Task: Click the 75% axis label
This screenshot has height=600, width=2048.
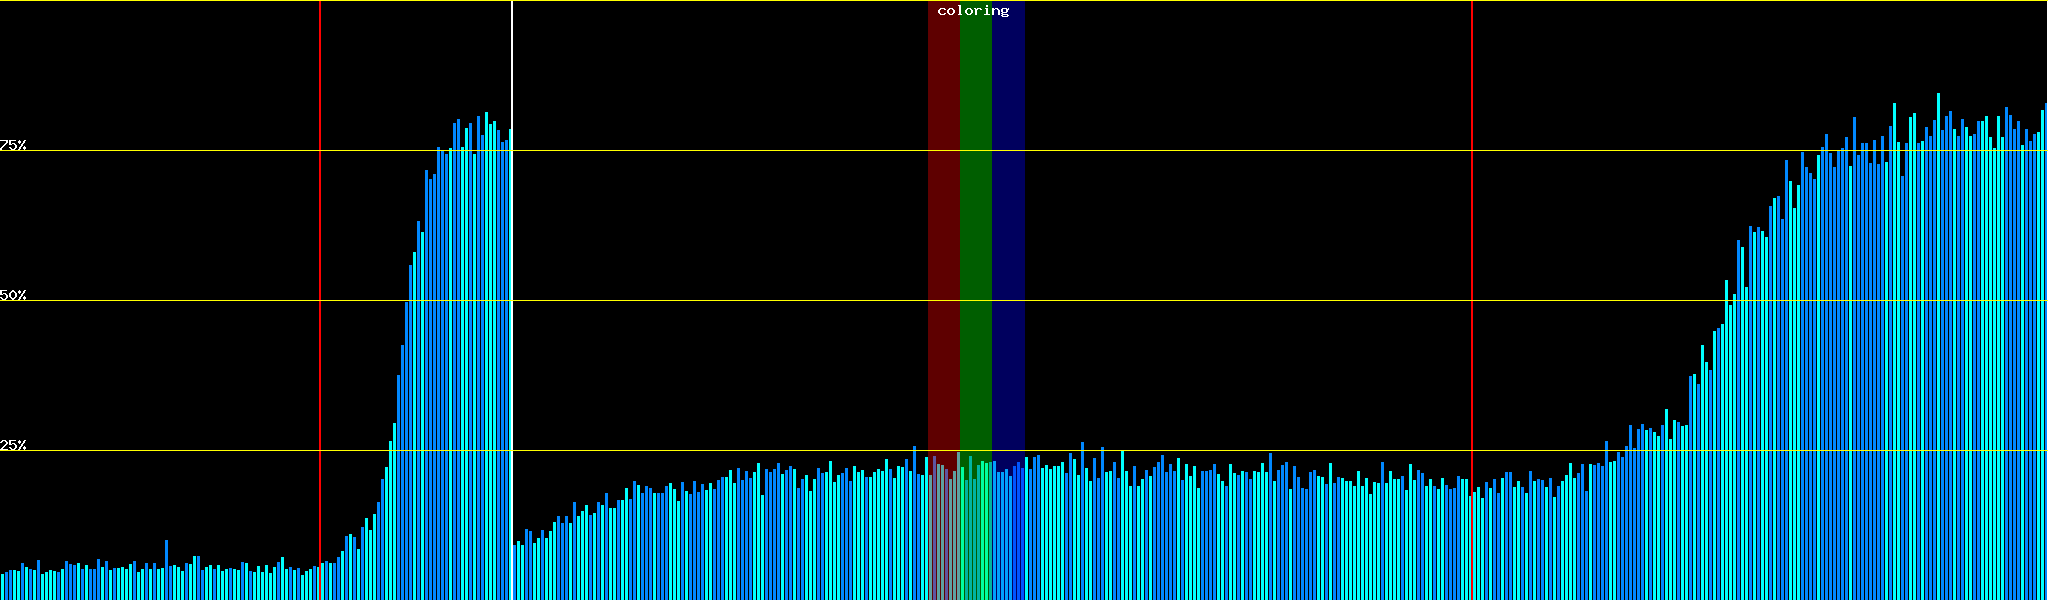Action: pyautogui.click(x=13, y=145)
